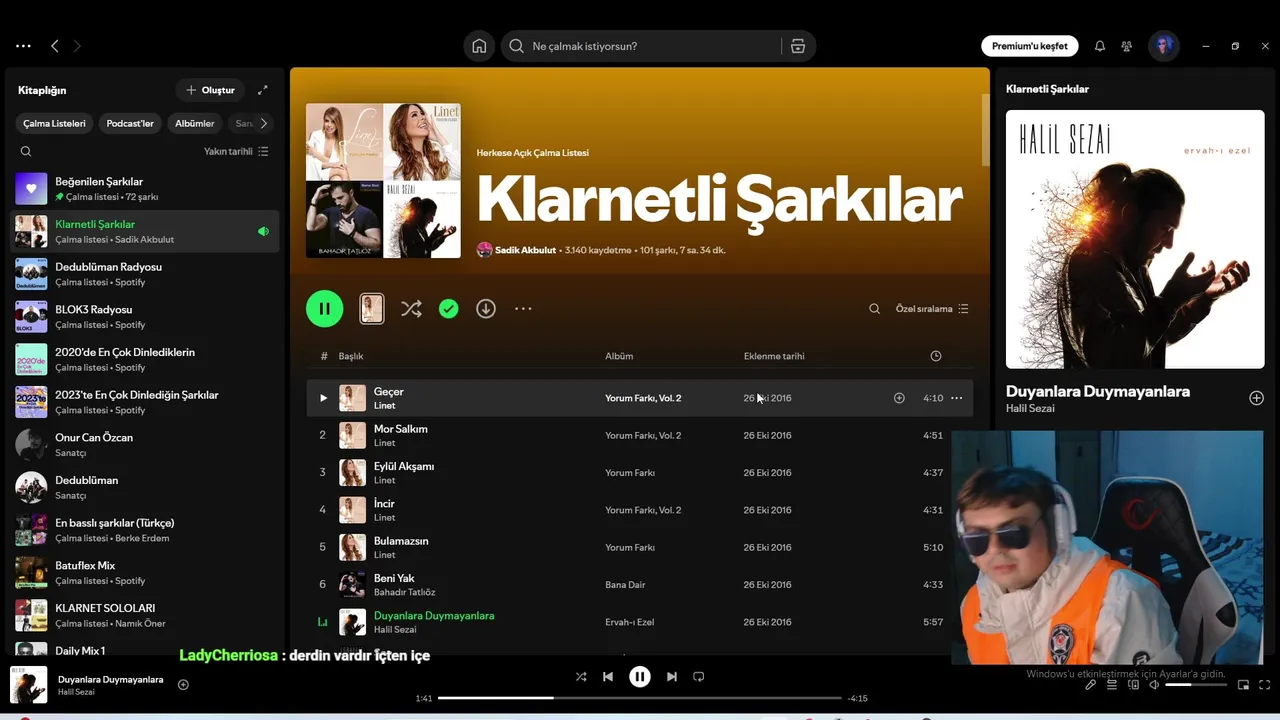Open Halil Sezai album art in right panel
1280x720 pixels.
point(1135,239)
